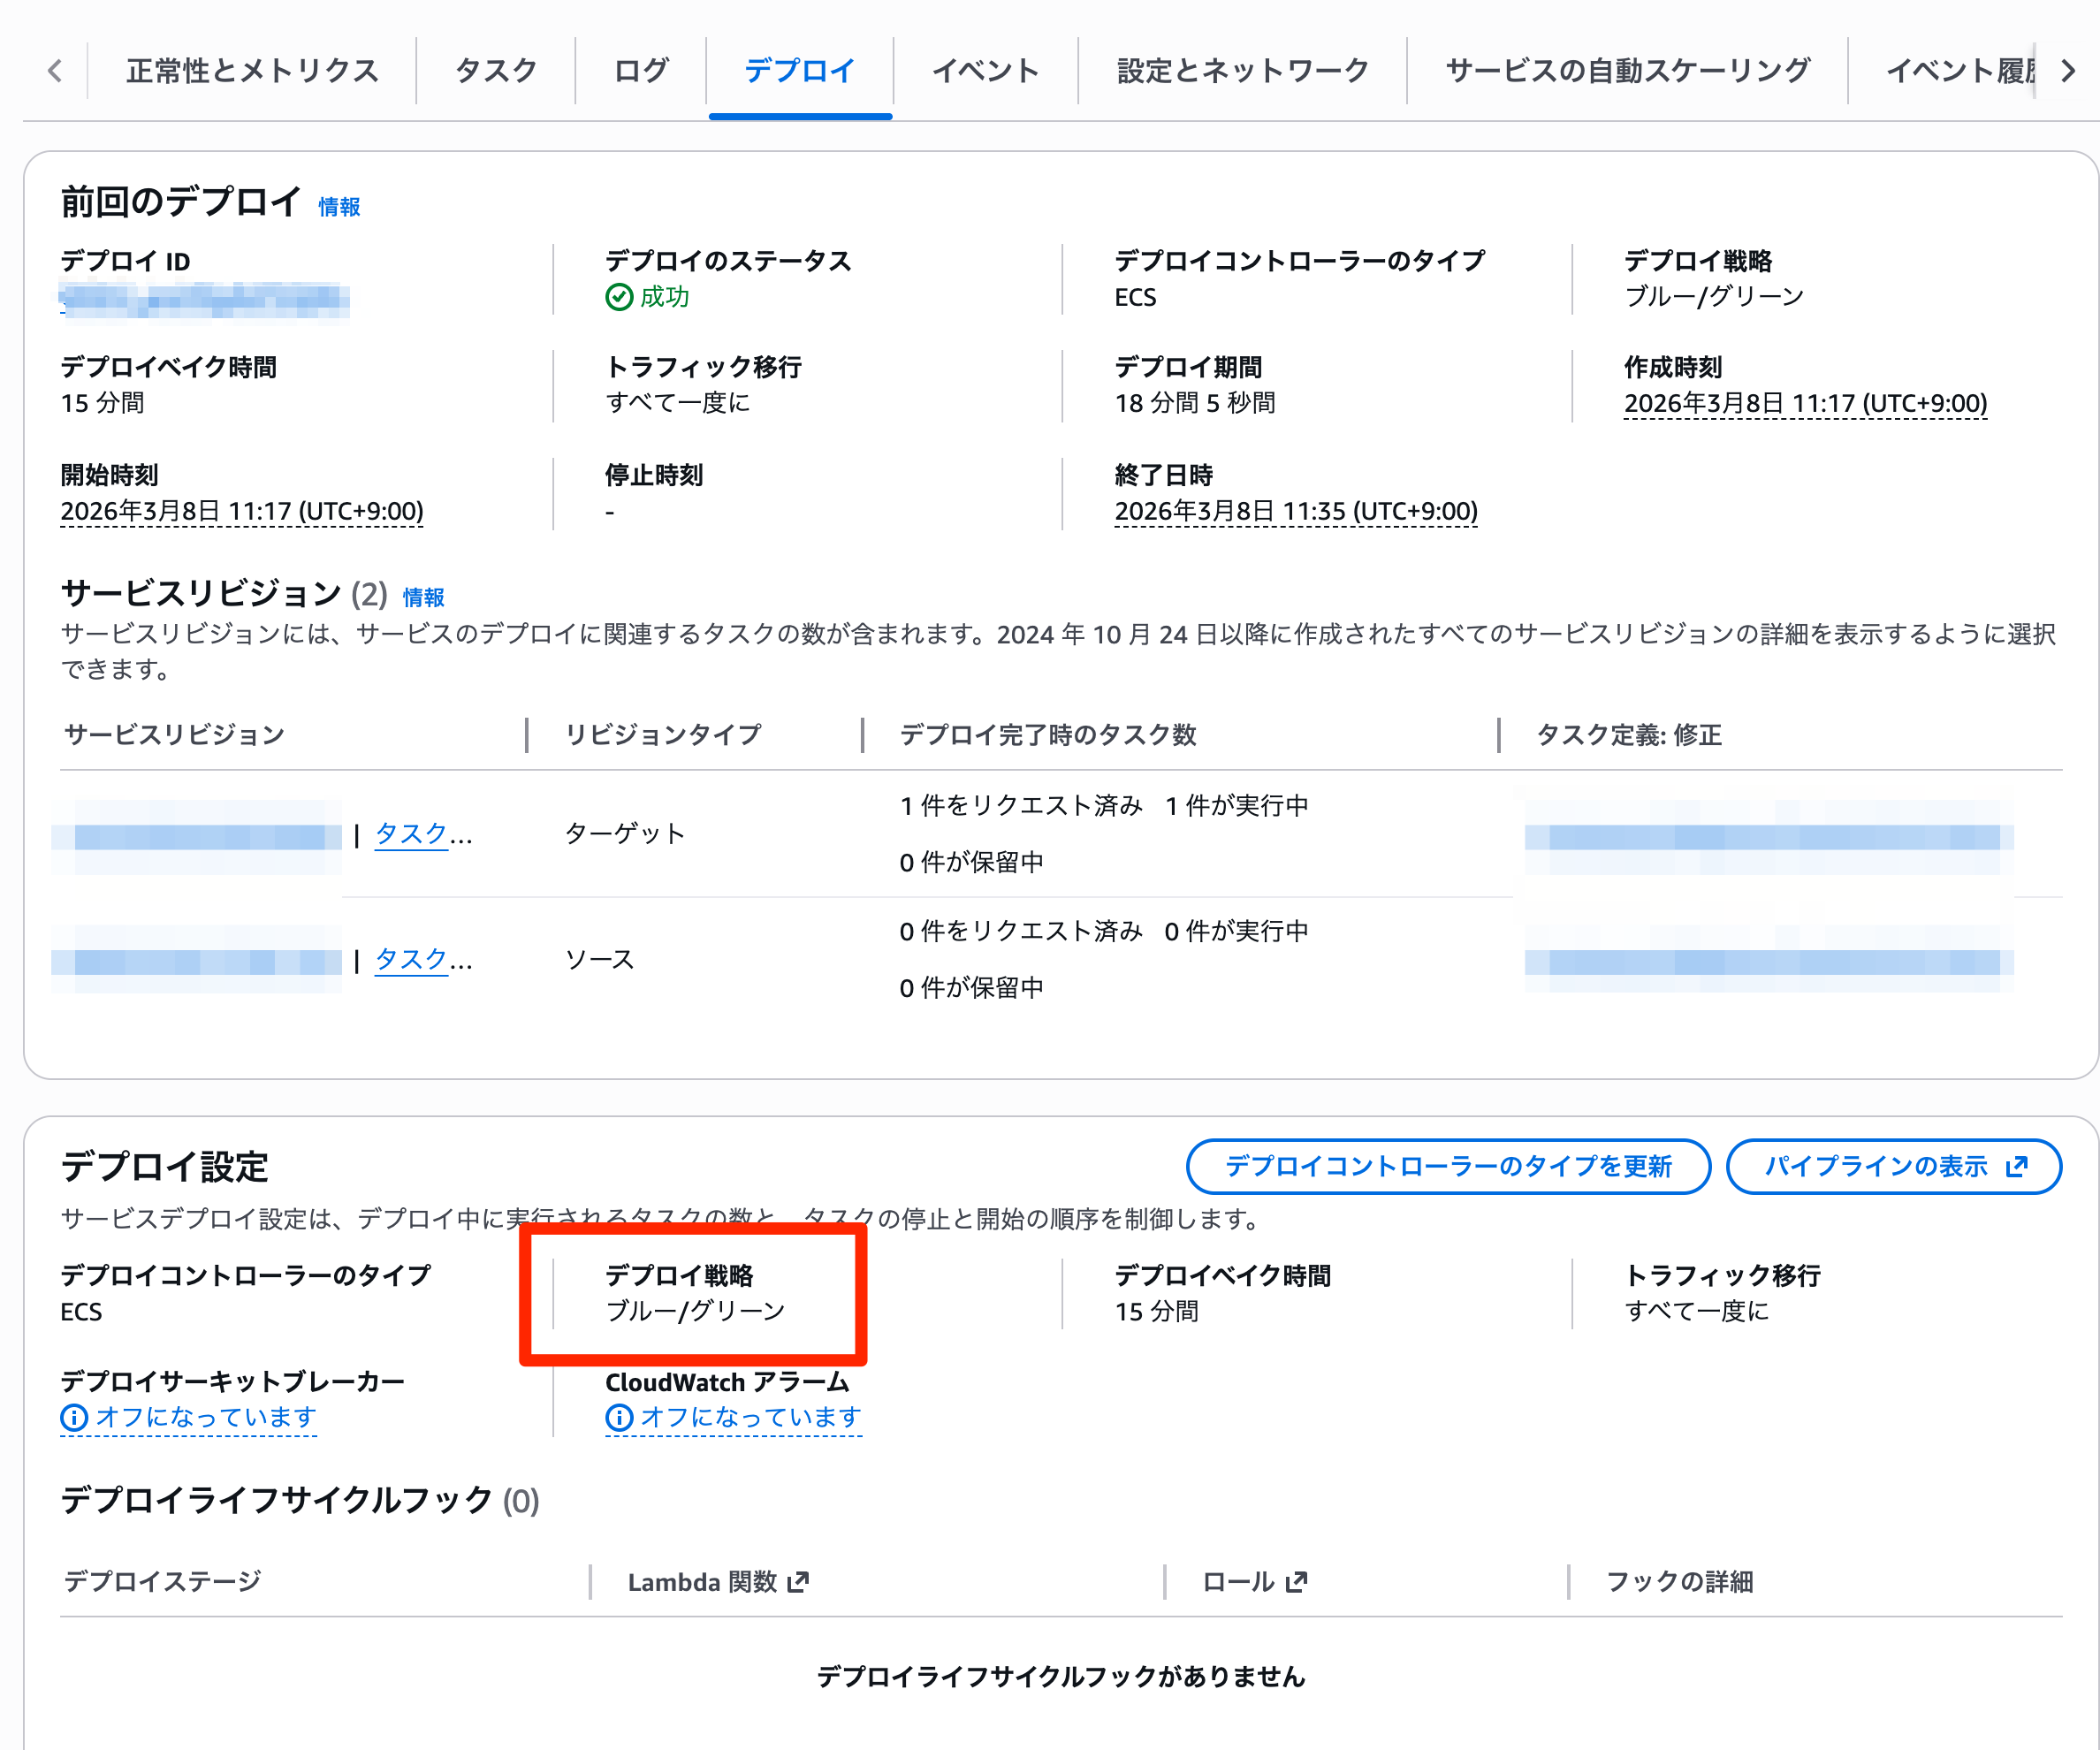
Task: Click the info icon below デプロイサーキットブレーカー
Action: point(74,1417)
